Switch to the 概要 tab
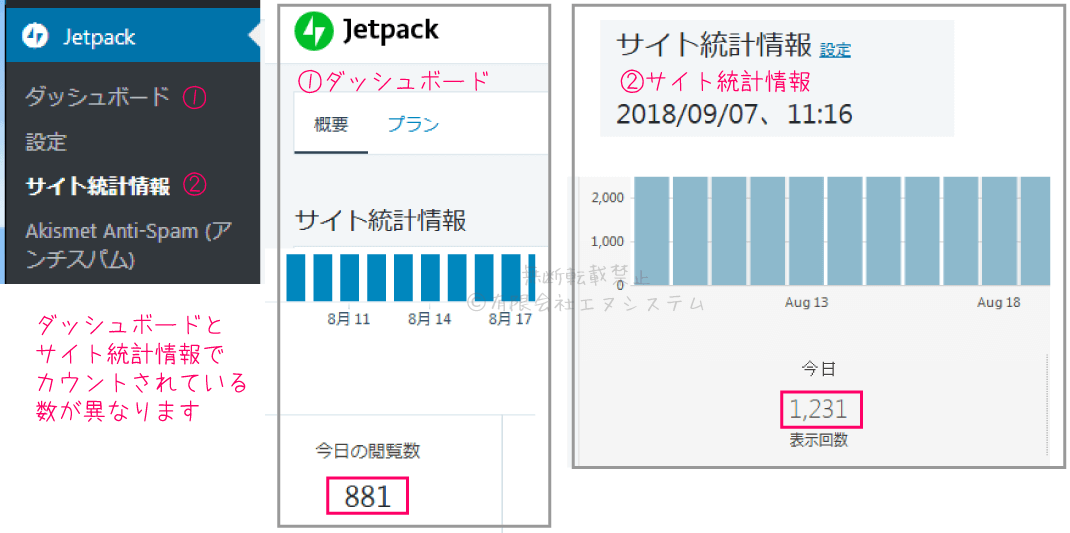 pyautogui.click(x=331, y=125)
